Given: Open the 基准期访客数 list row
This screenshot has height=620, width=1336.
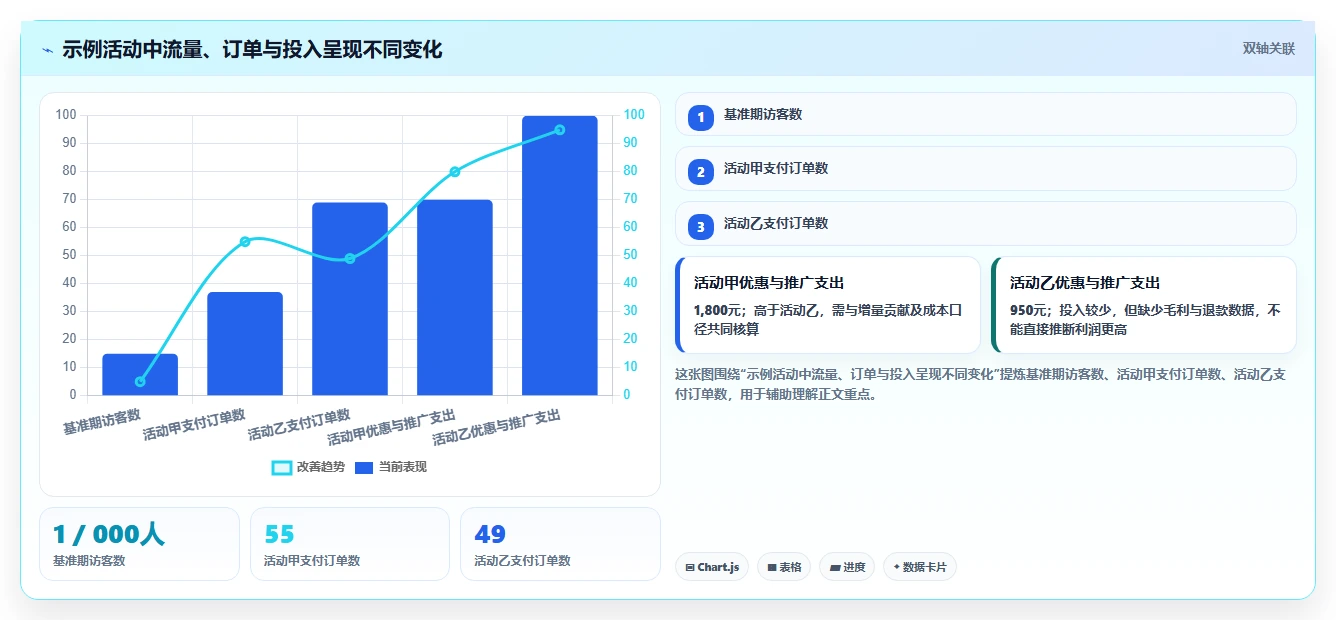Looking at the screenshot, I should point(985,114).
